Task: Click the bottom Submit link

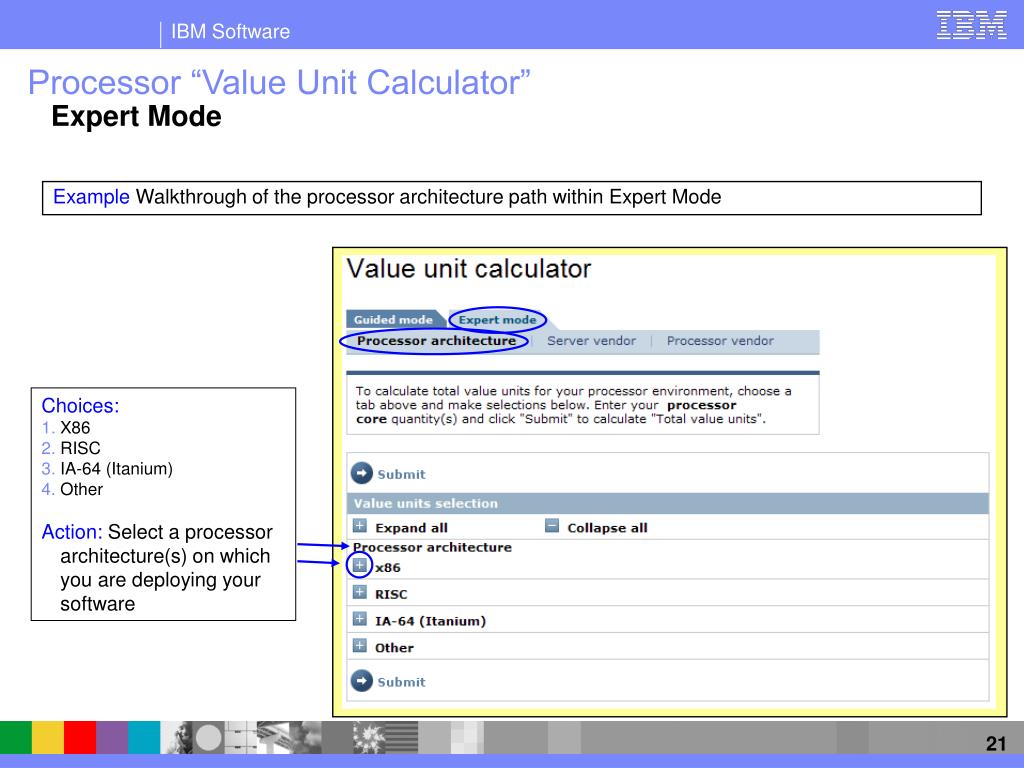Action: click(x=401, y=682)
